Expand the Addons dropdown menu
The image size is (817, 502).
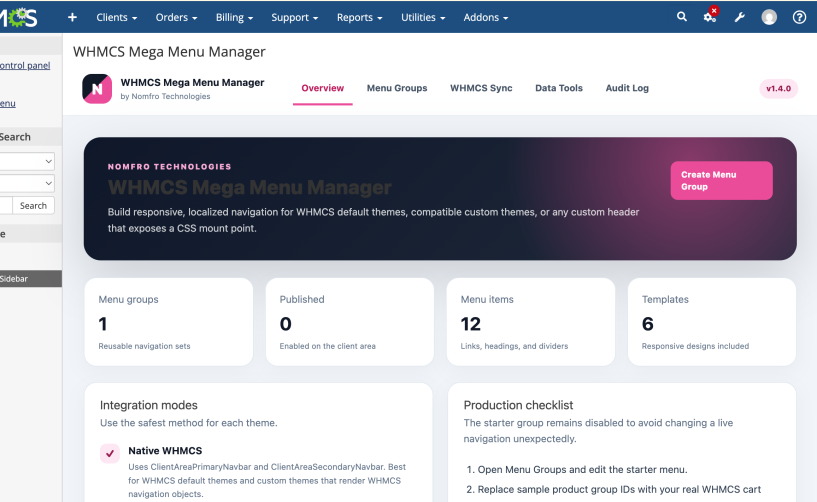tap(486, 17)
